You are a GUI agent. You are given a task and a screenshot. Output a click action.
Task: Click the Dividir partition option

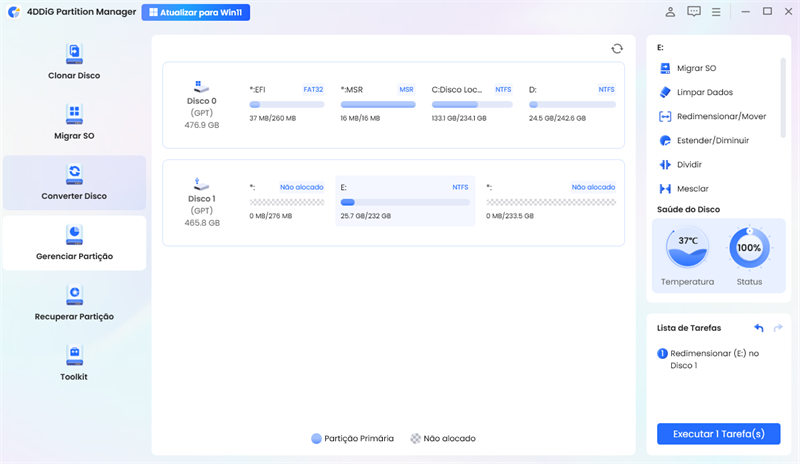tap(692, 164)
